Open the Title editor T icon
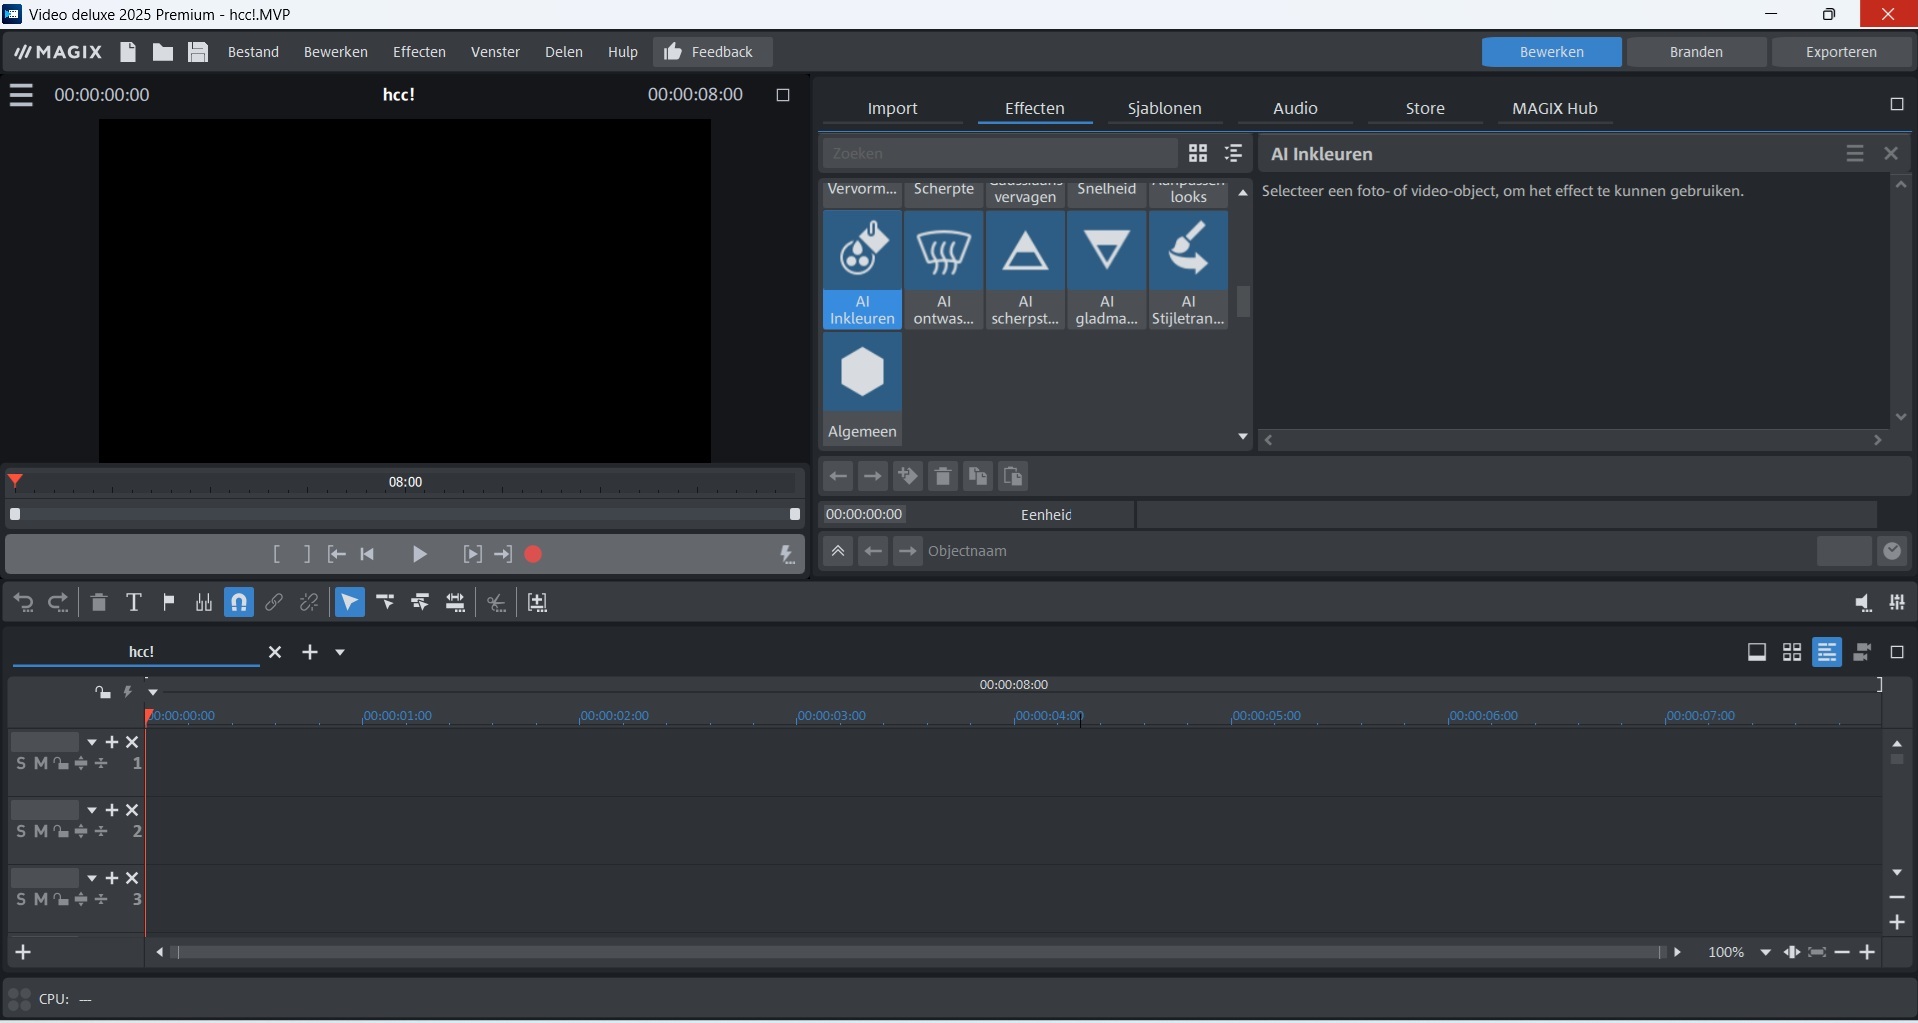 point(133,602)
